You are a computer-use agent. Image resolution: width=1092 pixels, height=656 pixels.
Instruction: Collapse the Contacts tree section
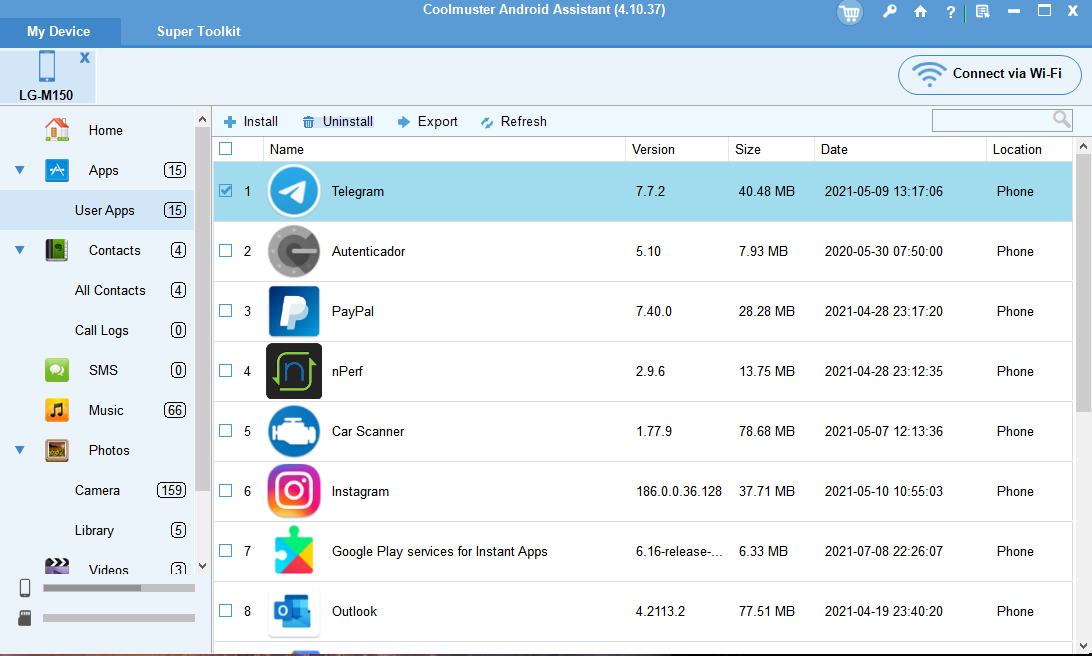click(20, 250)
